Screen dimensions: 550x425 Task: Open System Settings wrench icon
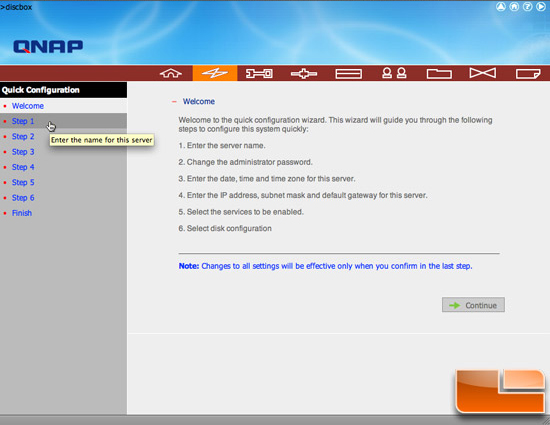259,73
